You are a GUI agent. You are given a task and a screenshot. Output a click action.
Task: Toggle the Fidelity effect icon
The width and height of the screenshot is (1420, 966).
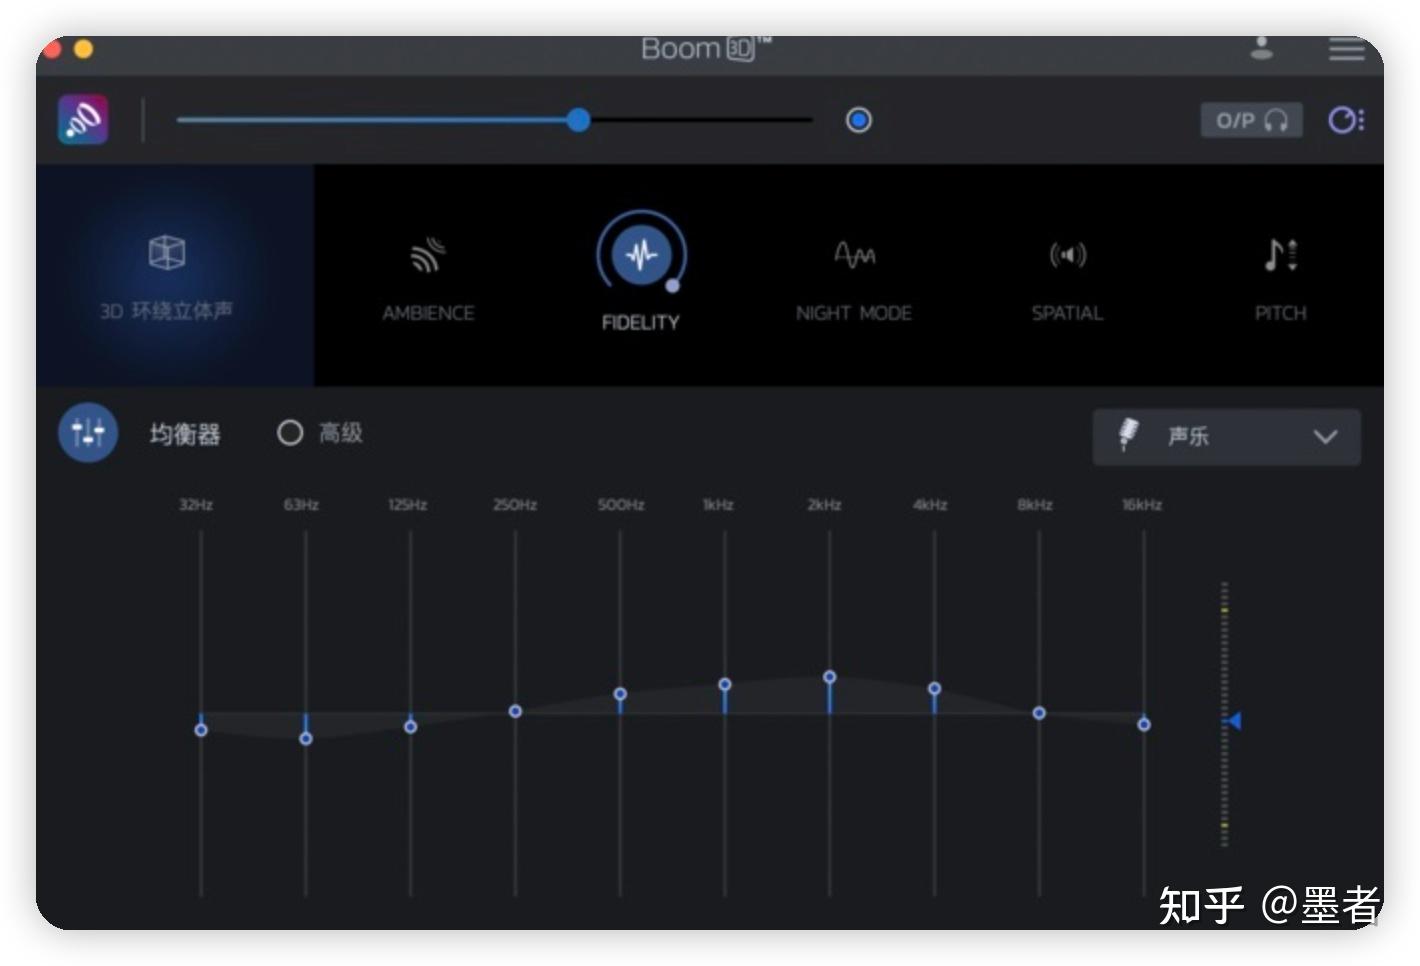tap(641, 254)
